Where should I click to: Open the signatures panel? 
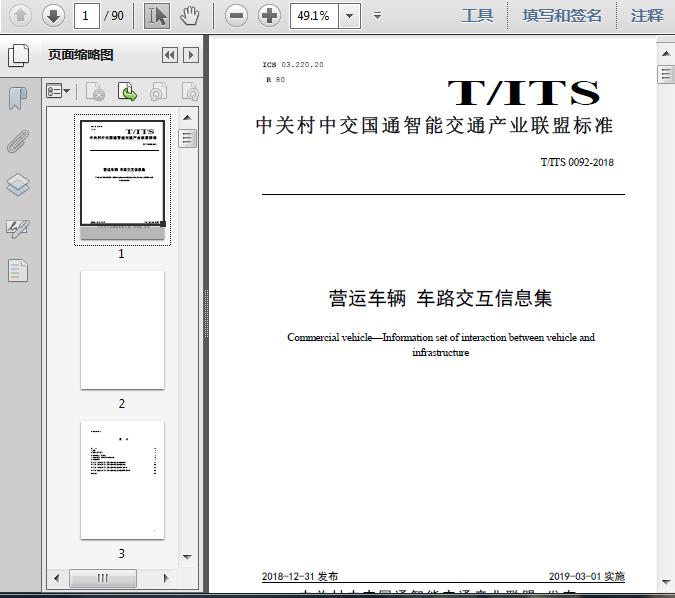click(18, 229)
